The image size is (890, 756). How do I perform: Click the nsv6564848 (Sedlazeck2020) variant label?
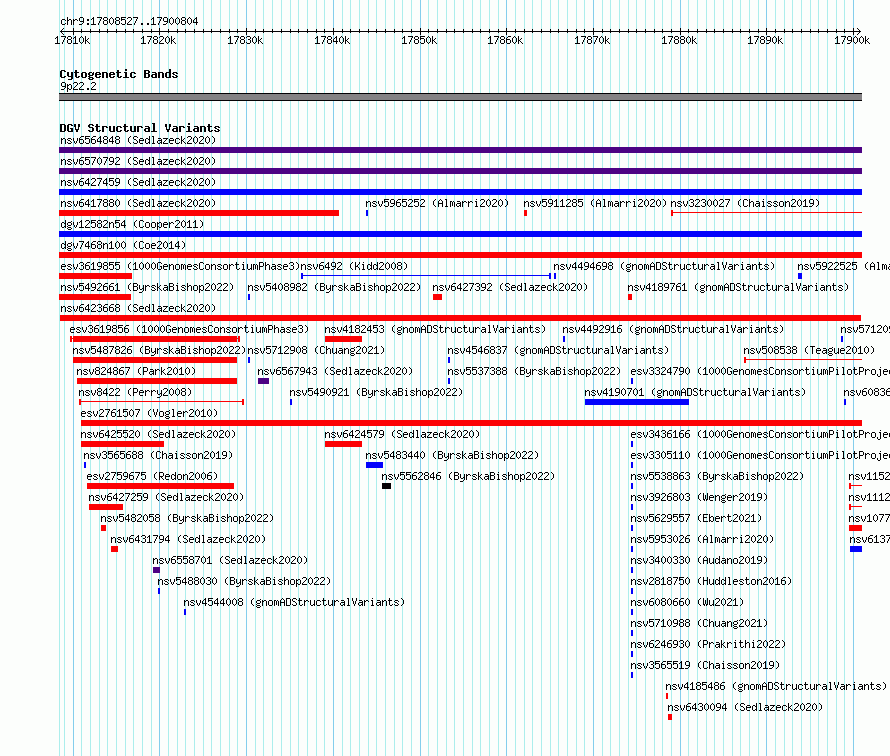[138, 140]
